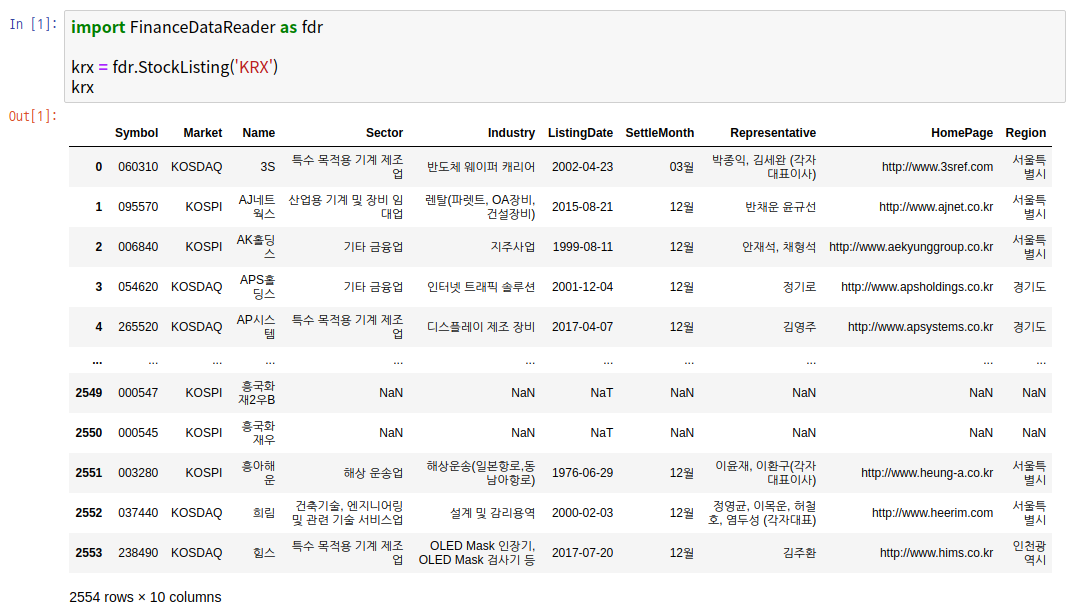
Task: Click the ListingDate column header
Action: pyautogui.click(x=580, y=133)
